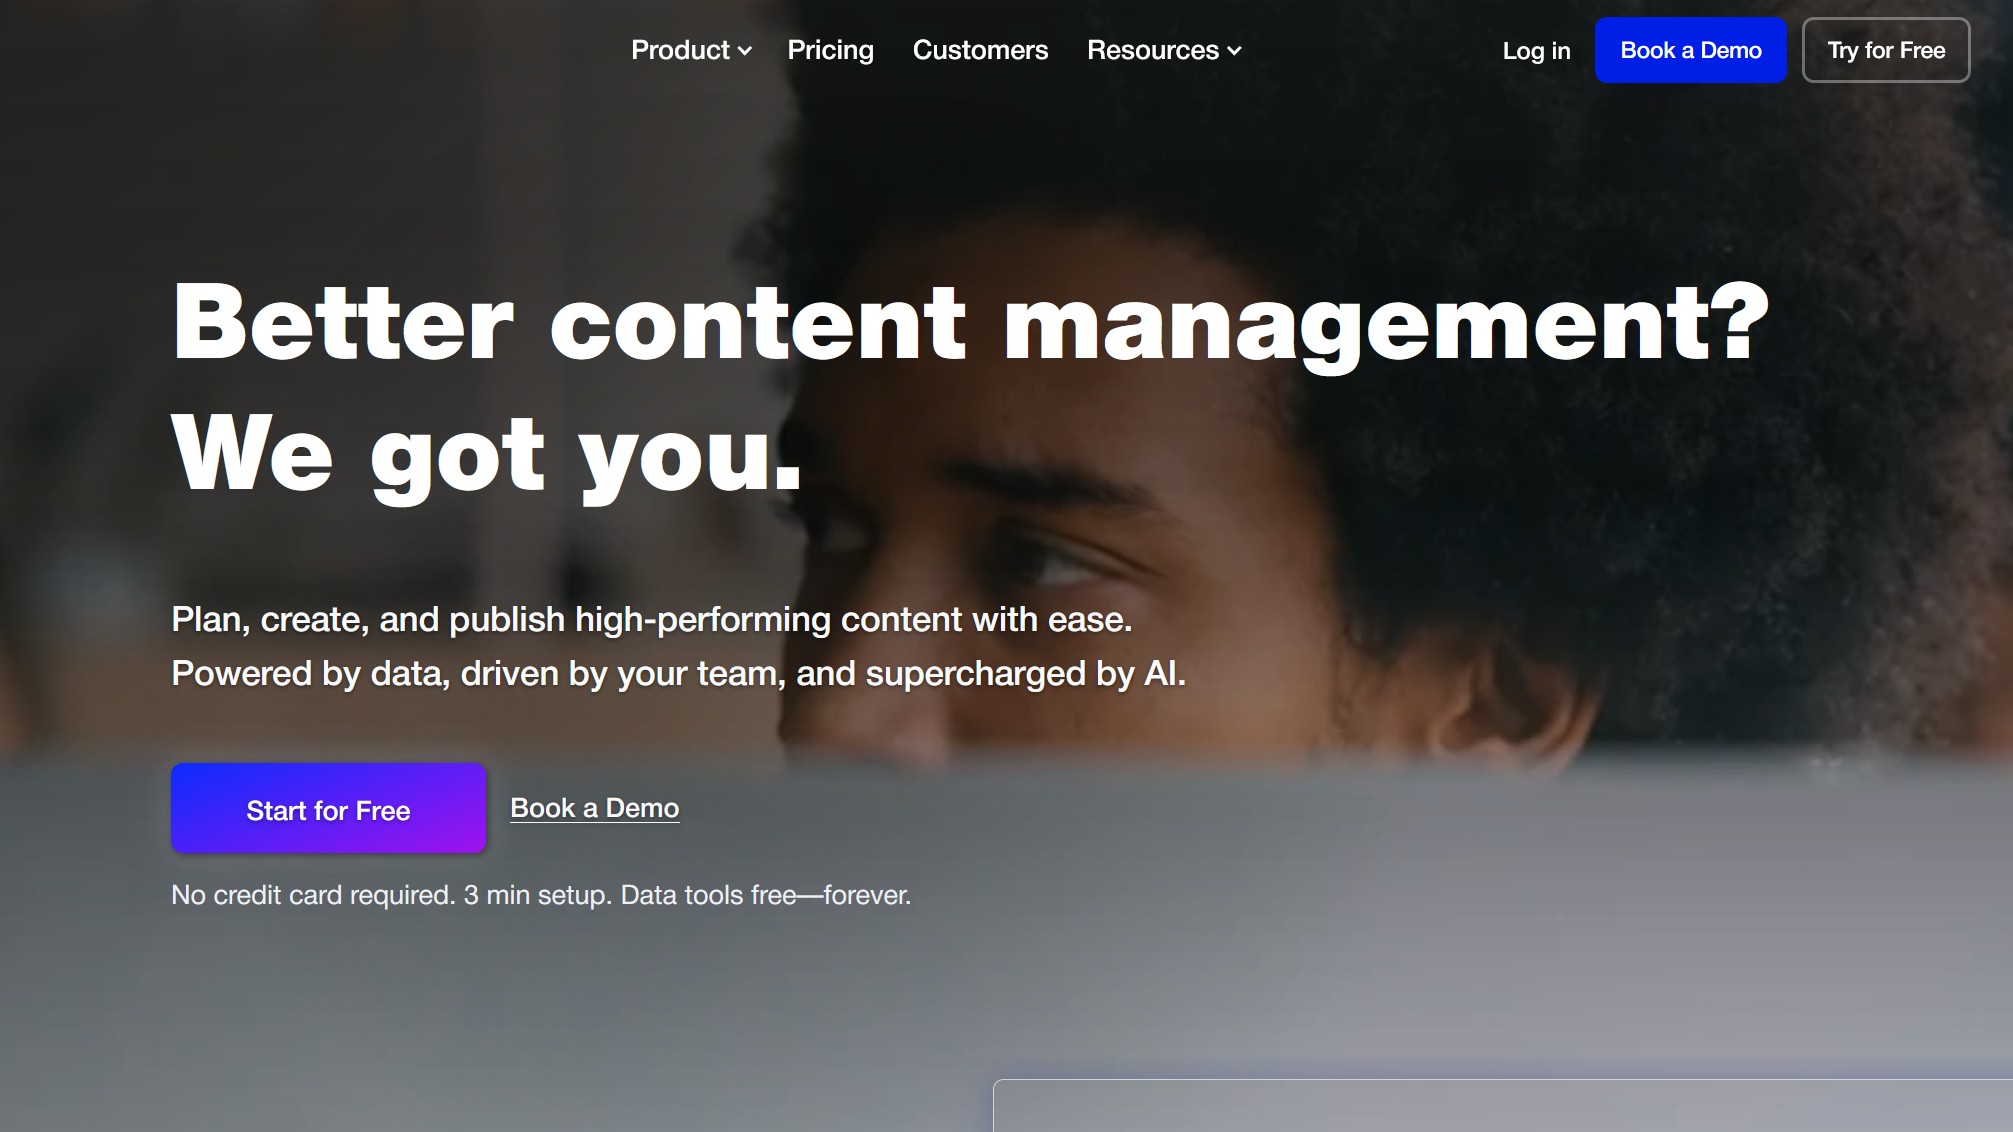Toggle the Resources dropdown chevron

pyautogui.click(x=1235, y=50)
